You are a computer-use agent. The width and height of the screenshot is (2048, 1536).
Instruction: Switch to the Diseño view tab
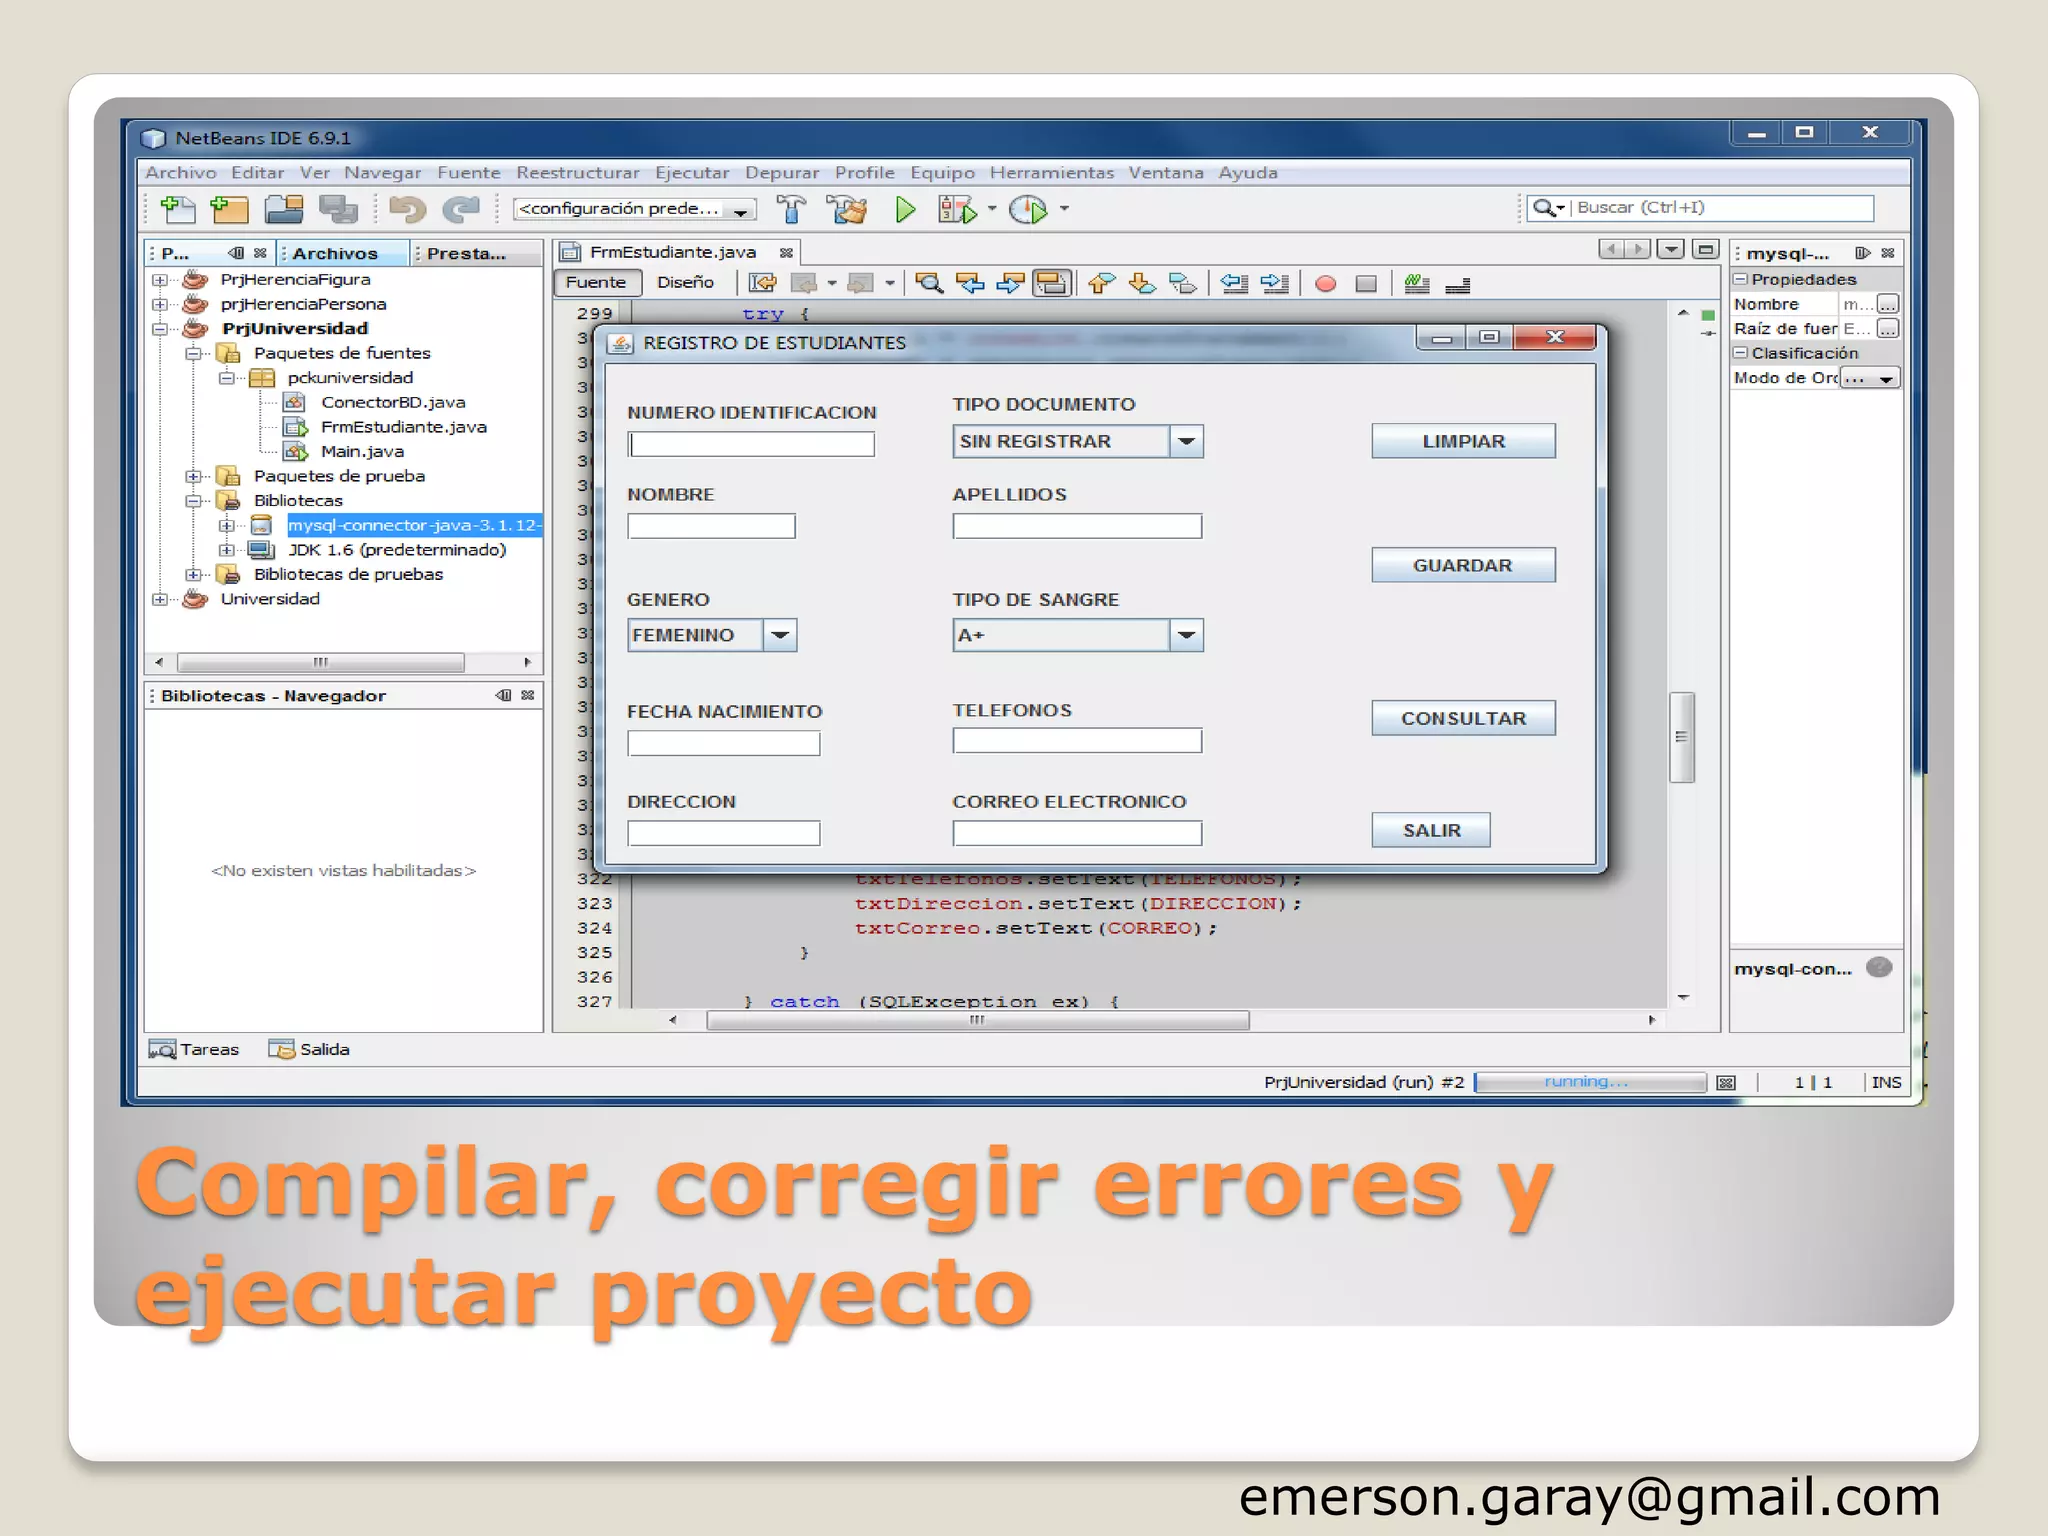click(685, 282)
